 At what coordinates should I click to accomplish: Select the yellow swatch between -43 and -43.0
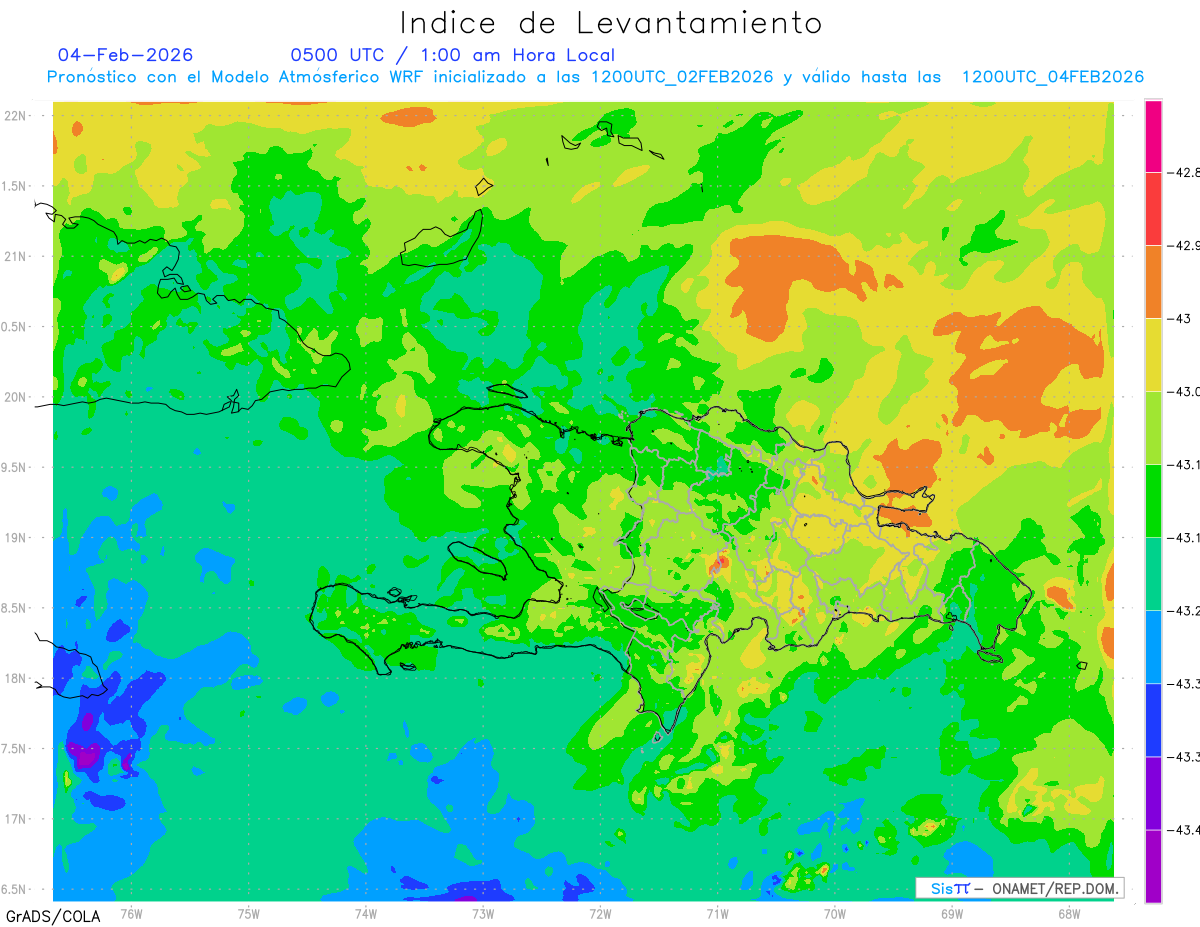(x=1153, y=354)
